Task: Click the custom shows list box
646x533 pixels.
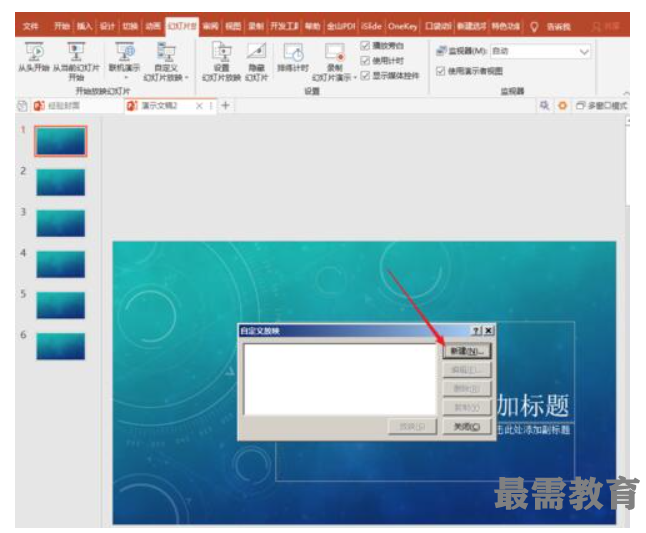Action: (x=340, y=379)
